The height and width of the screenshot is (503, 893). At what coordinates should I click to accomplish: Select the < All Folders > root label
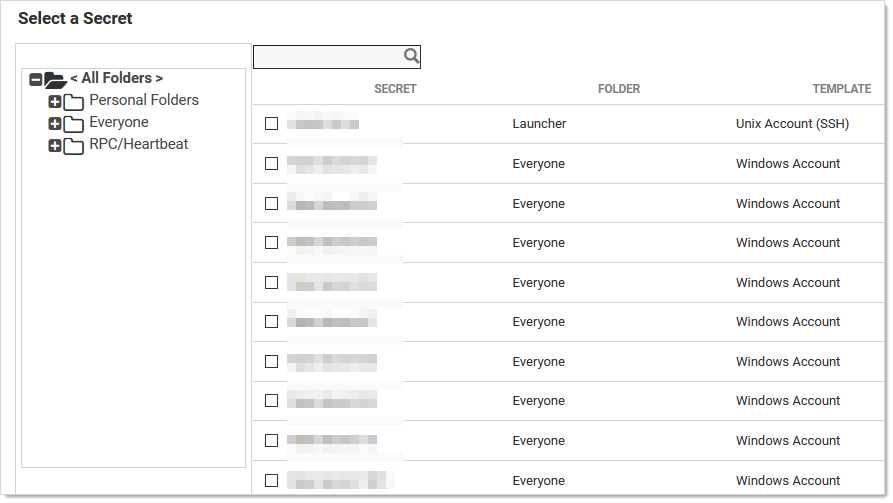click(x=116, y=78)
